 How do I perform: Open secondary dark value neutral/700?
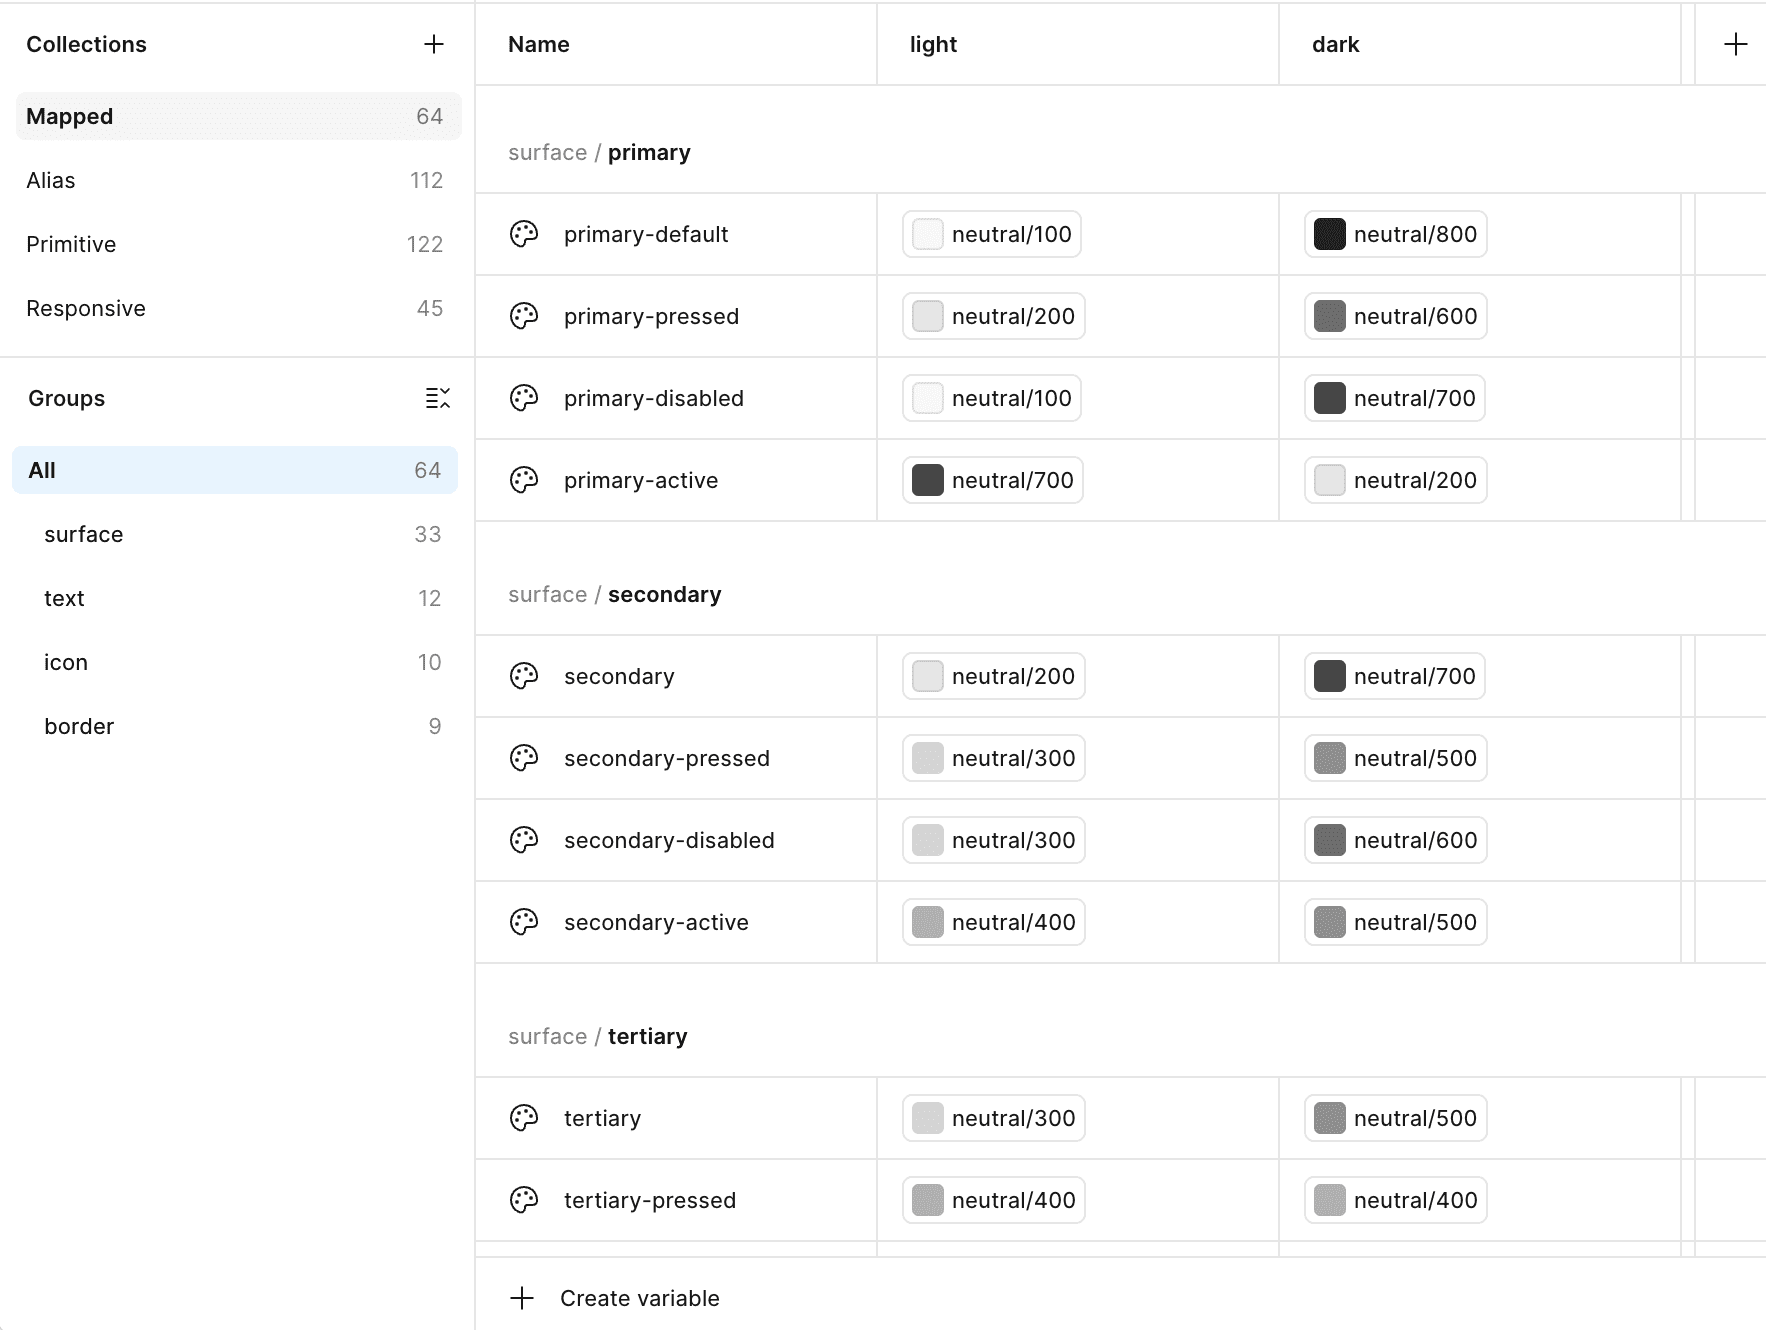(x=1395, y=676)
